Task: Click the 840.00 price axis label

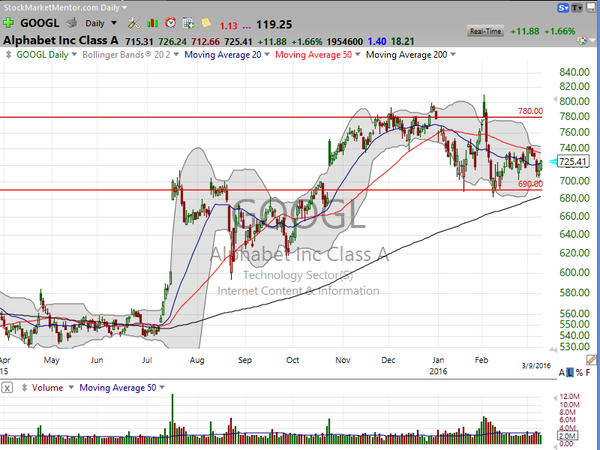Action: [574, 72]
